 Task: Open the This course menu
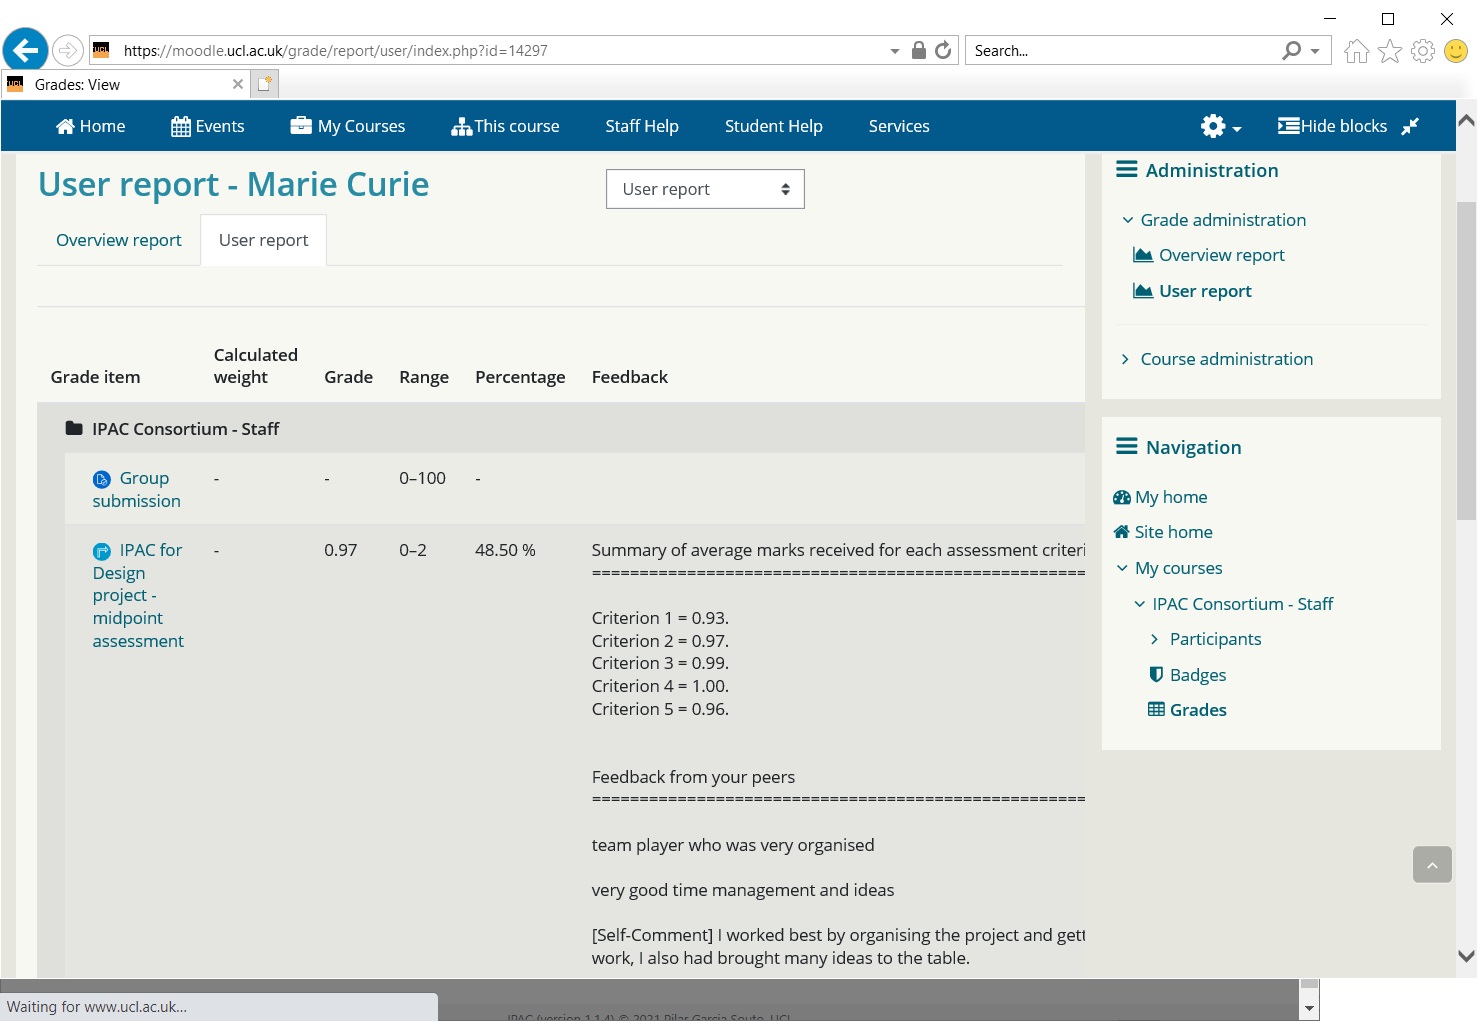click(505, 126)
